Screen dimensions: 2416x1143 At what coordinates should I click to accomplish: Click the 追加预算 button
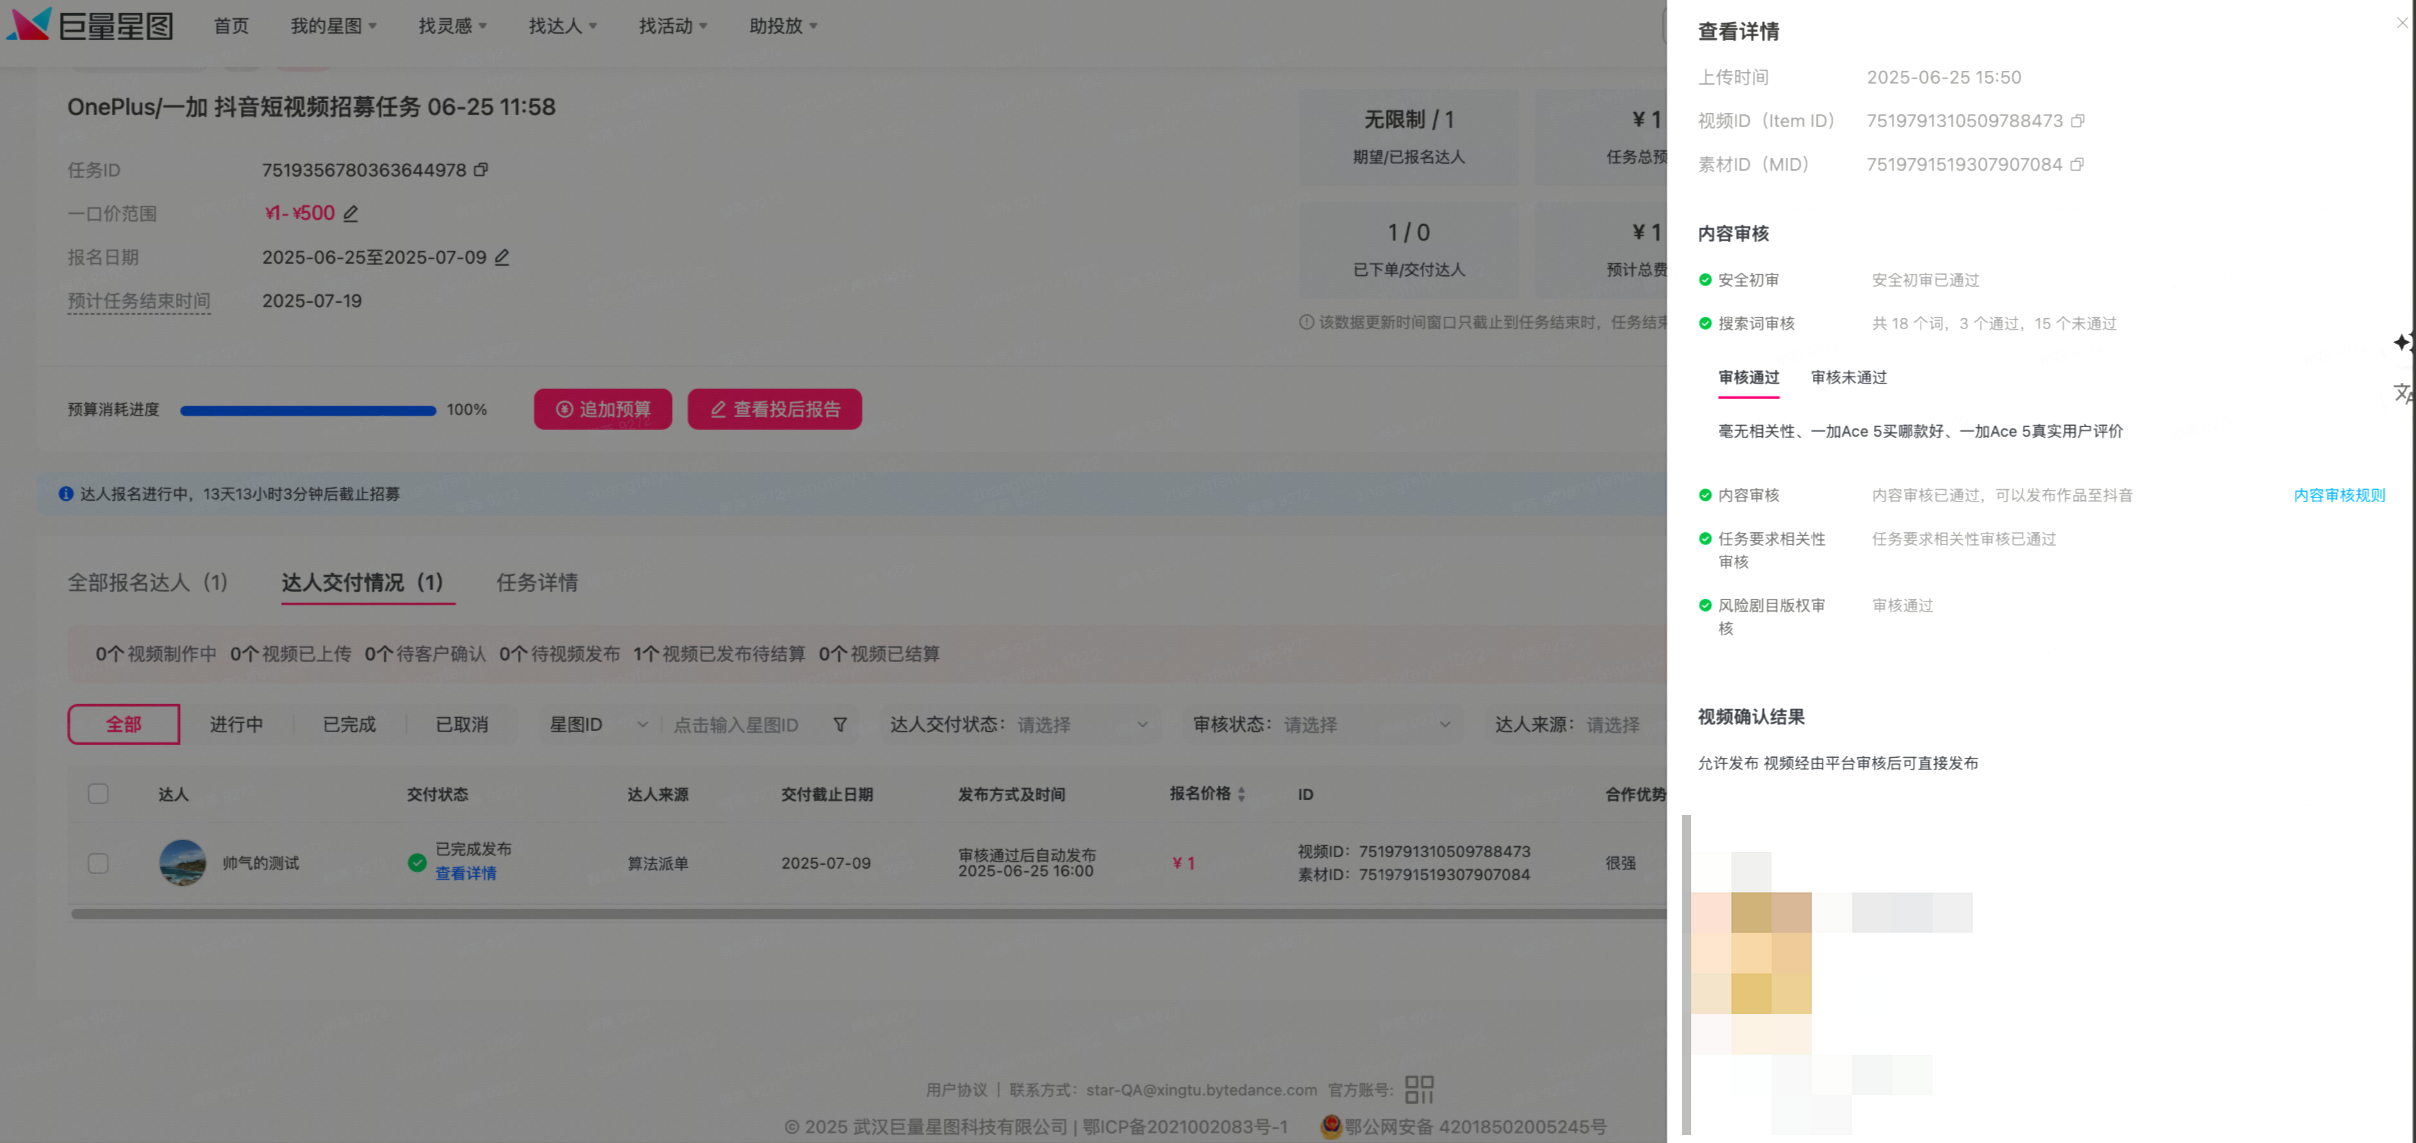point(603,410)
